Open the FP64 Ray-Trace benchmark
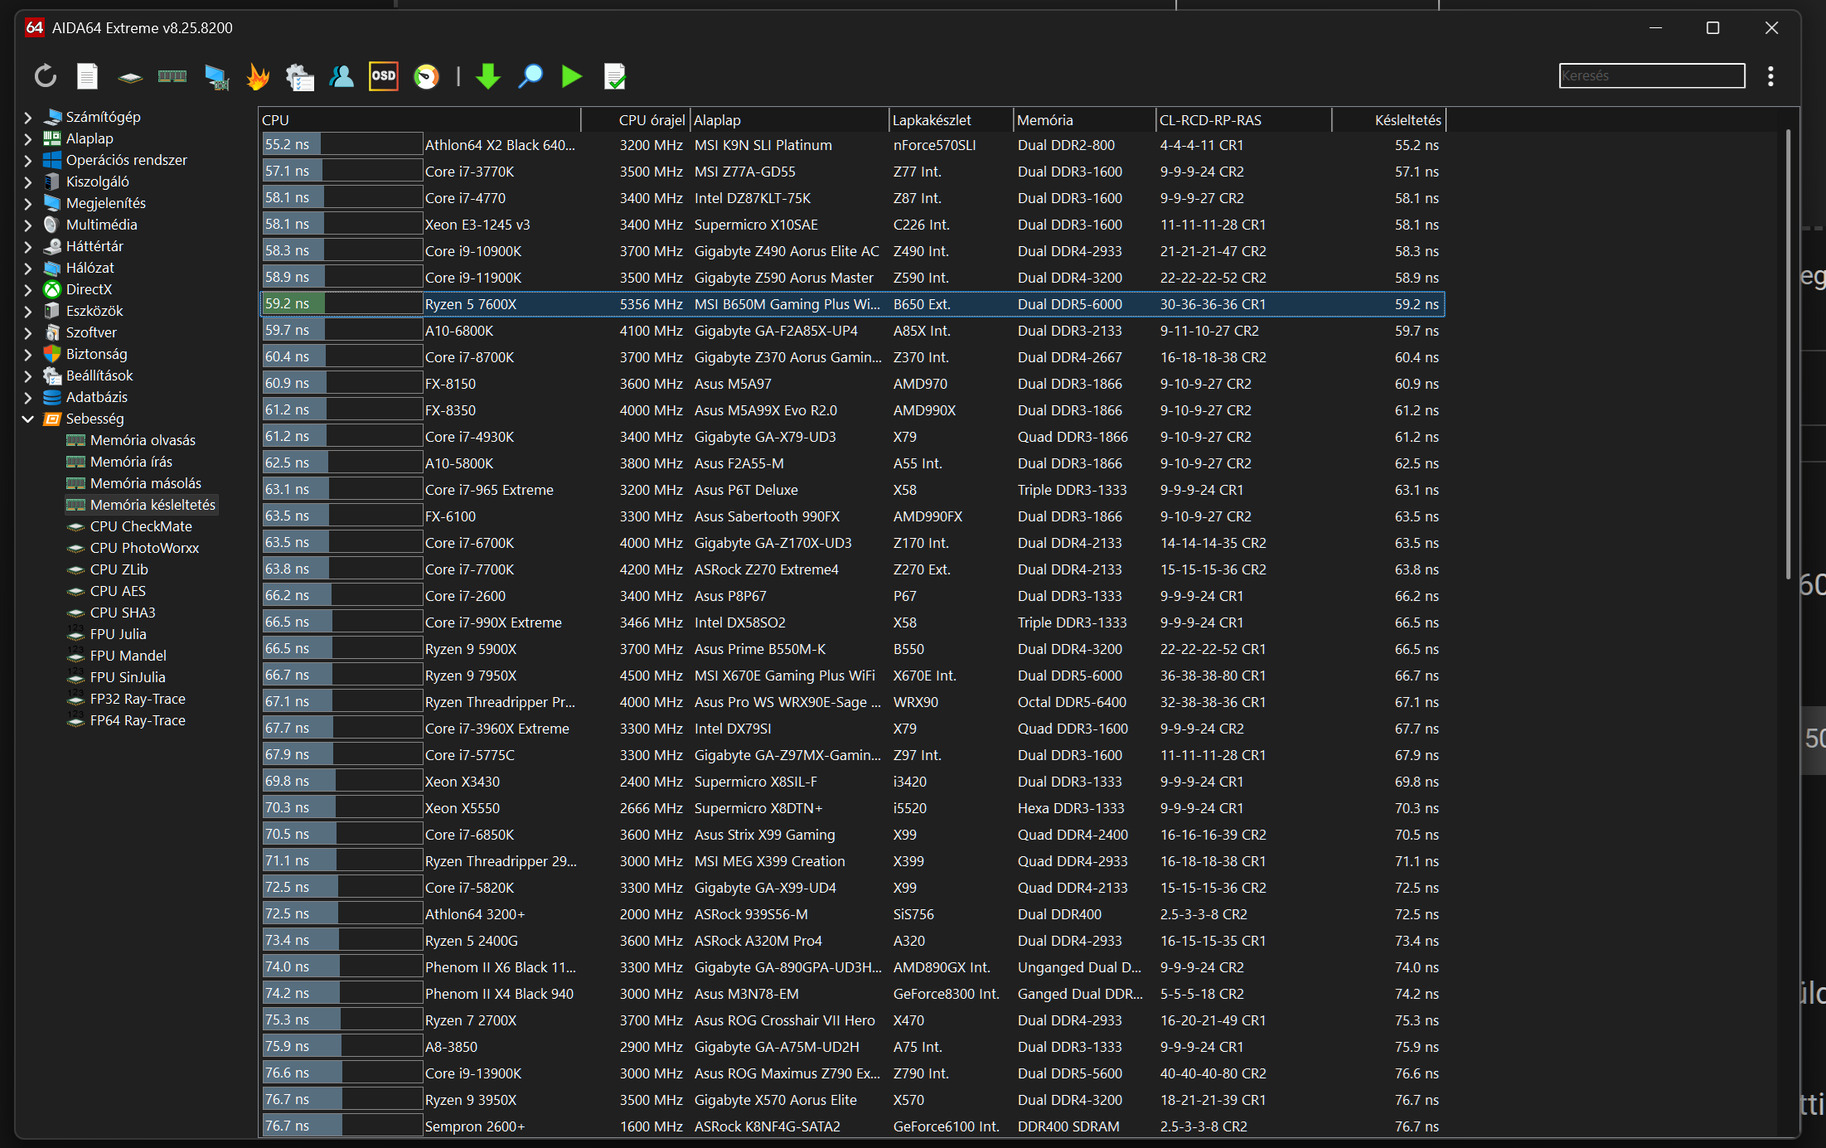1826x1148 pixels. click(x=137, y=720)
